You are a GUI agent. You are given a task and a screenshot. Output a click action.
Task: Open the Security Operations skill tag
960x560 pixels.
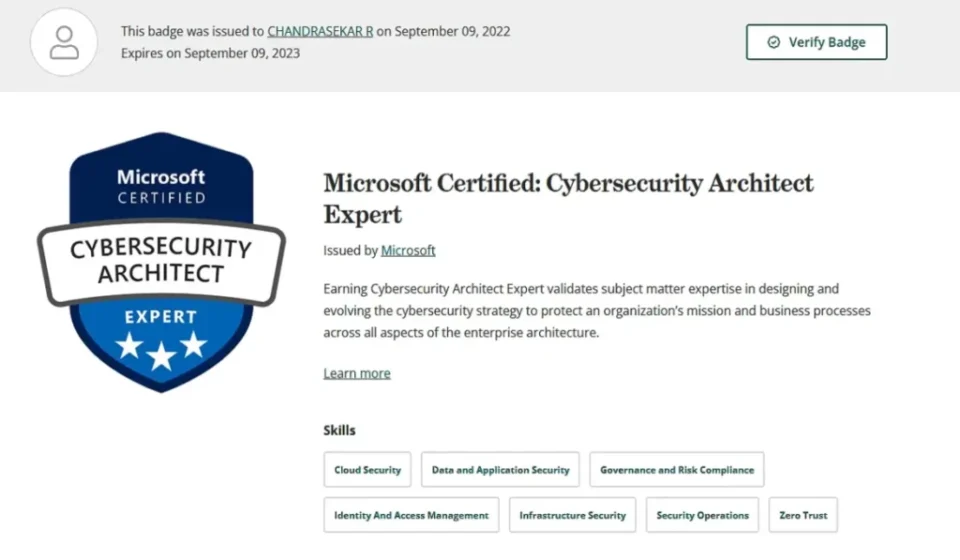point(702,515)
